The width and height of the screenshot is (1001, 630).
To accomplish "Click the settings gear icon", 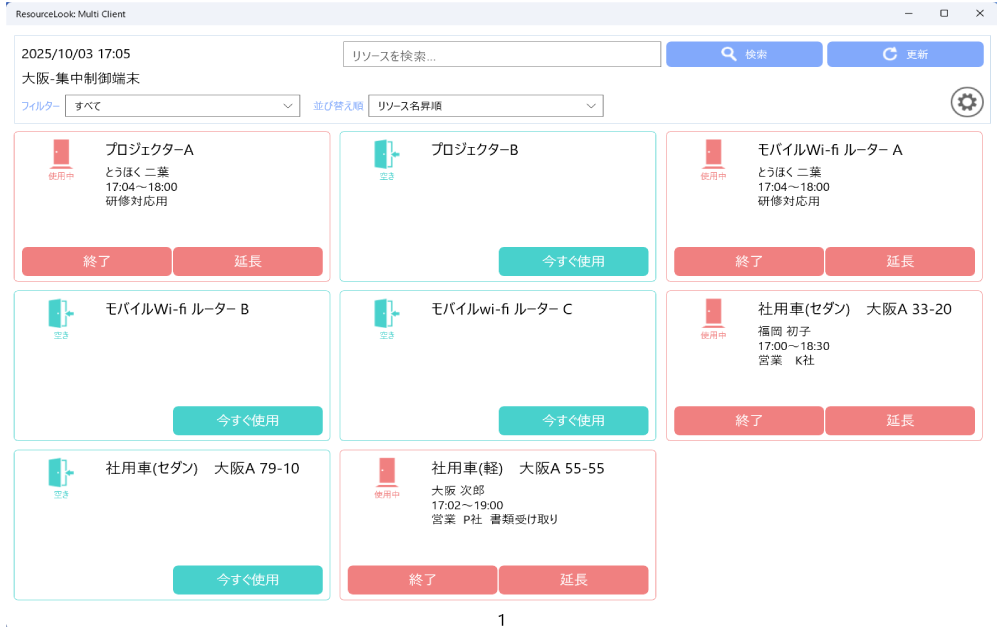I will pyautogui.click(x=966, y=103).
